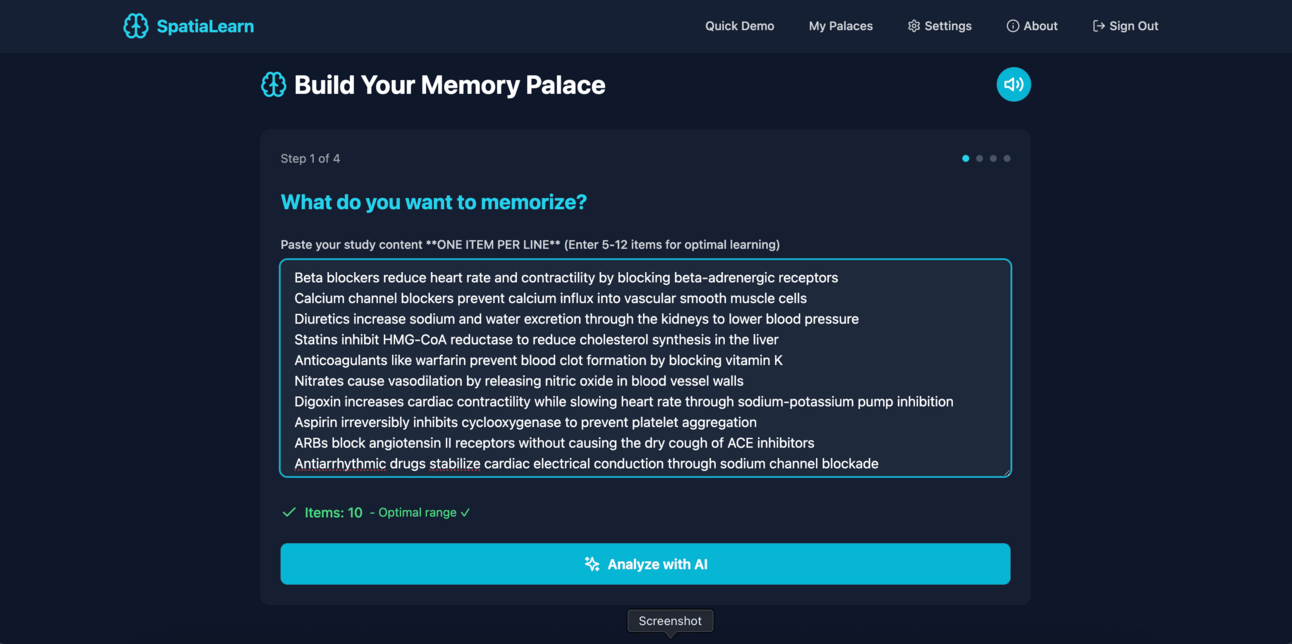Select the fourth step indicator dot
Viewport: 1292px width, 644px height.
pos(1007,158)
